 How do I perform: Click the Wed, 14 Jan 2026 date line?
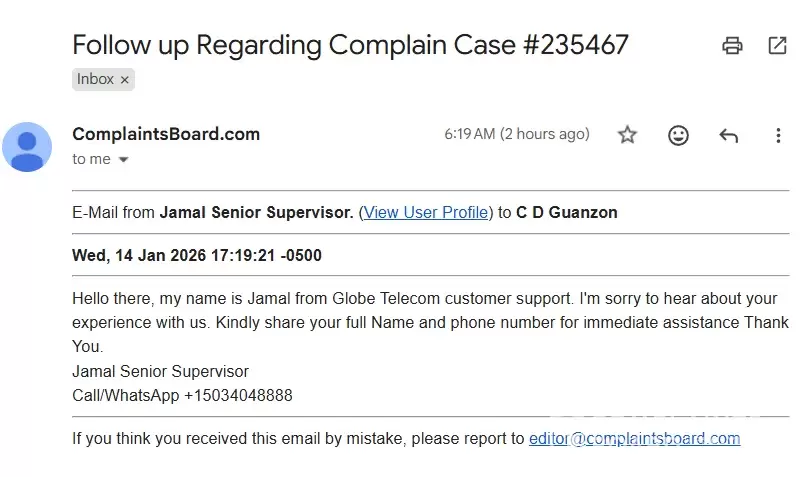pyautogui.click(x=197, y=255)
